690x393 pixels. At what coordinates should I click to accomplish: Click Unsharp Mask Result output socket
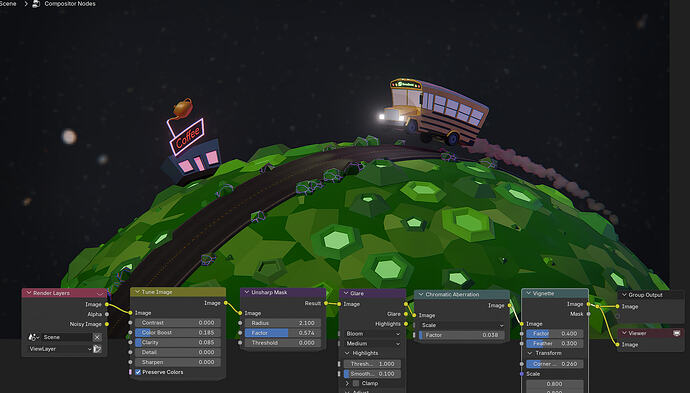(x=326, y=303)
